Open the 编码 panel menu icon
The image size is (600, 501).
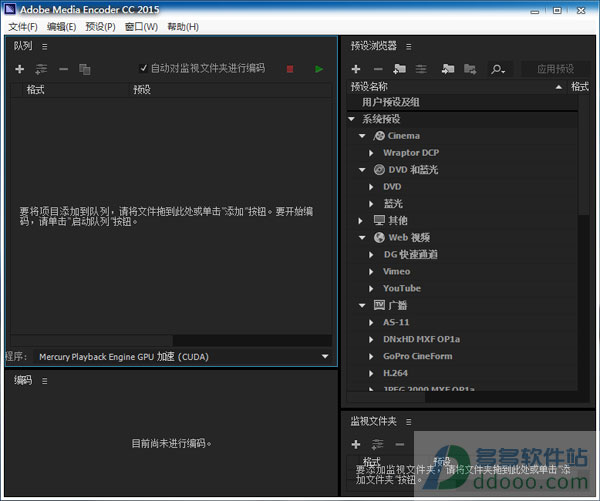[45, 381]
